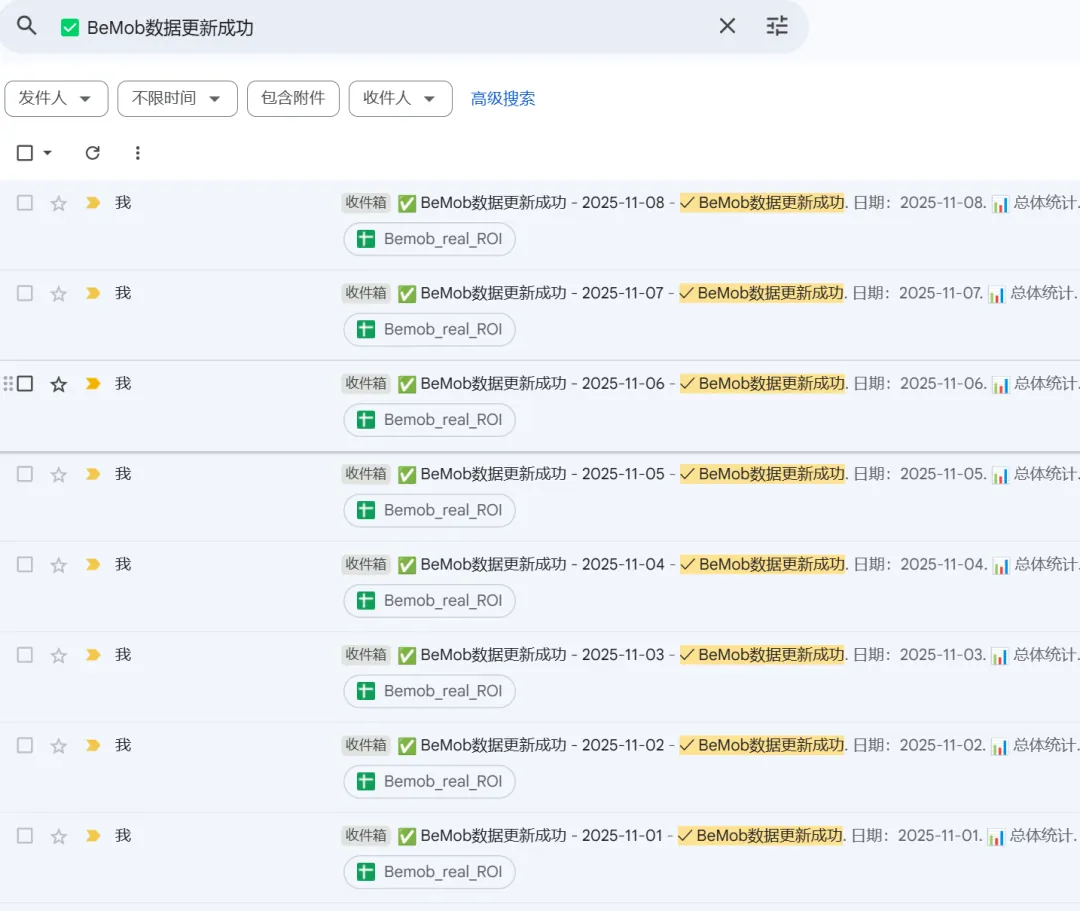Open Bemob_real_ROI attachment of 2025-11-08 email
The height and width of the screenshot is (911, 1080).
point(430,239)
